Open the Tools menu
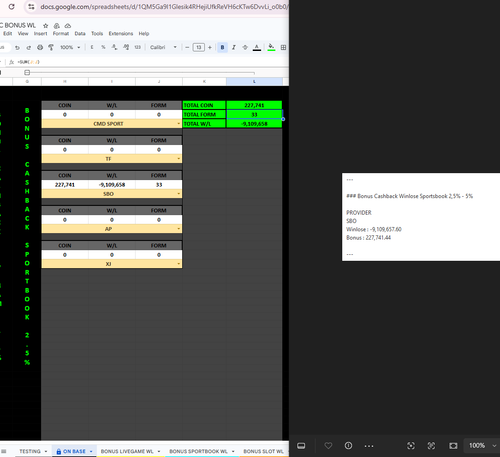500x457 pixels. (97, 34)
